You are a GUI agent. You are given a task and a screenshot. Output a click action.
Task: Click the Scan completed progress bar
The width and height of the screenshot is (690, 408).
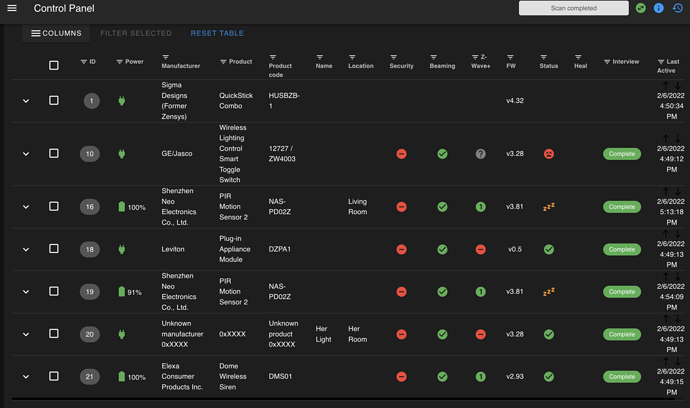pyautogui.click(x=574, y=8)
